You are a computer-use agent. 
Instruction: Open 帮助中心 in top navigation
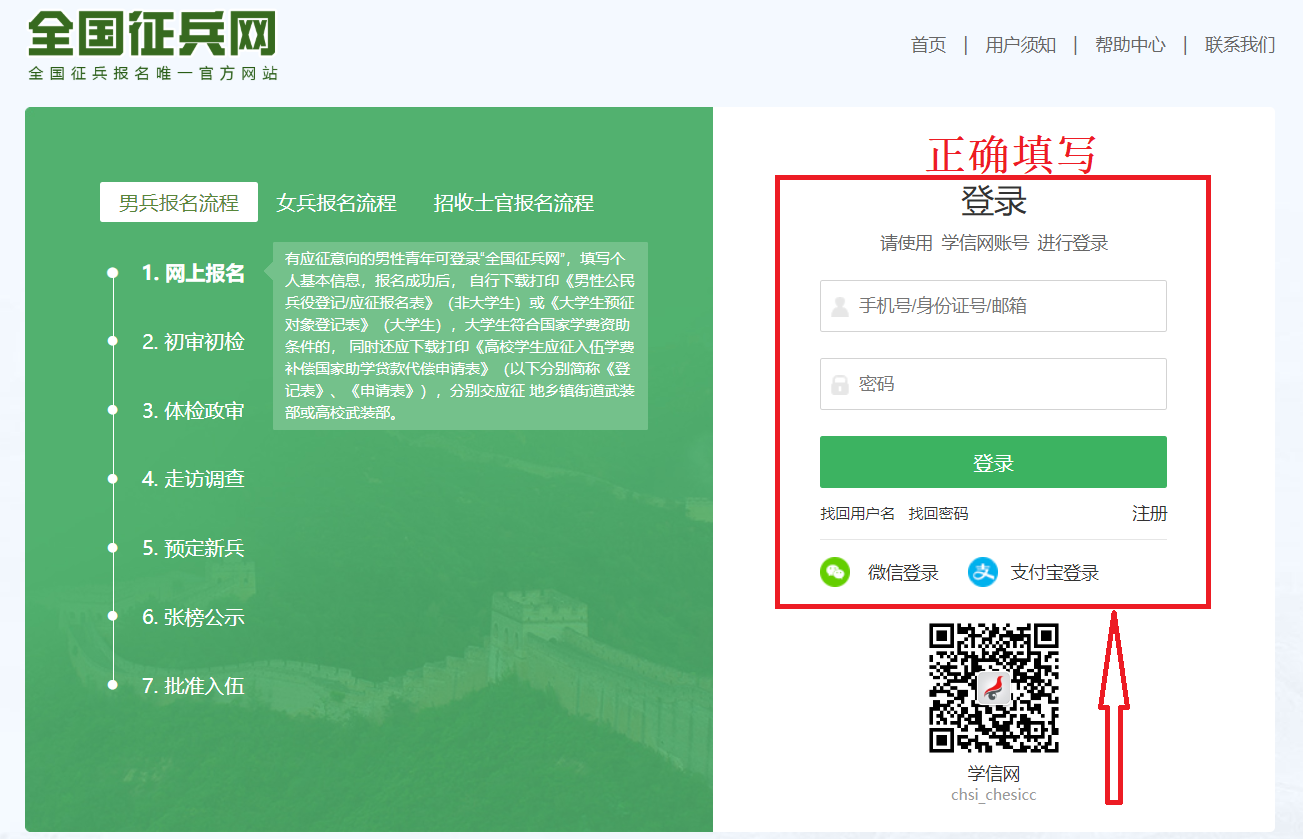[x=1130, y=45]
